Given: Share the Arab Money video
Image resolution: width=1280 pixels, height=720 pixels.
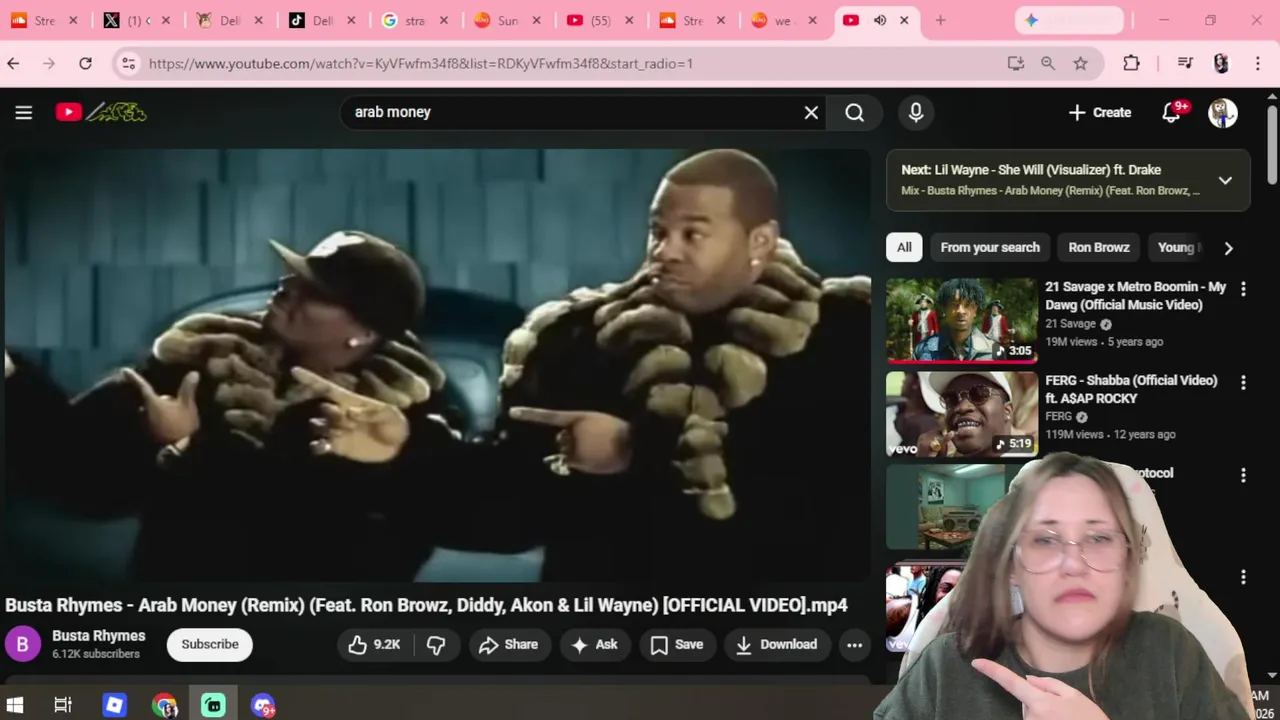Looking at the screenshot, I should click(509, 645).
